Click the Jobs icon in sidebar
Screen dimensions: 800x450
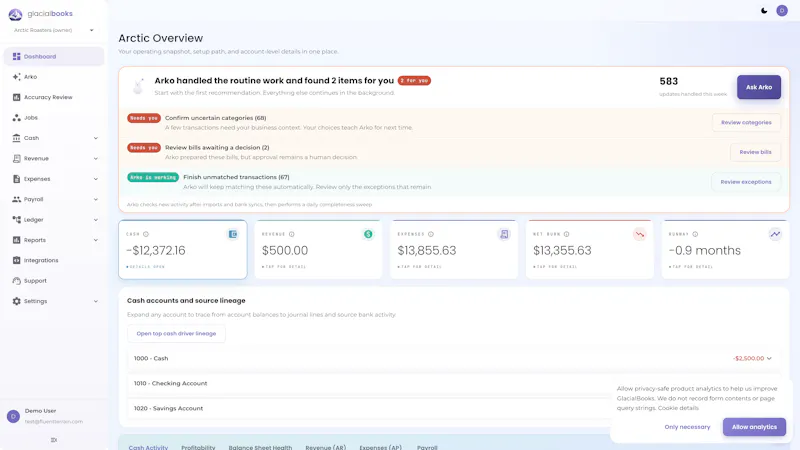pyautogui.click(x=16, y=118)
